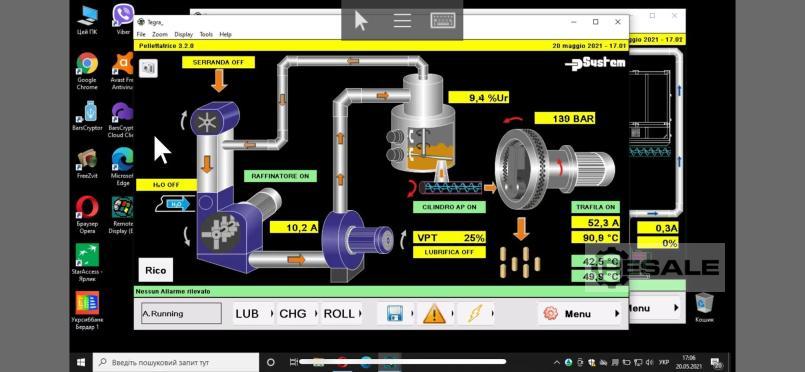805x372 pixels.
Task: Click the keyboard icon in remote toolbar
Action: [443, 21]
